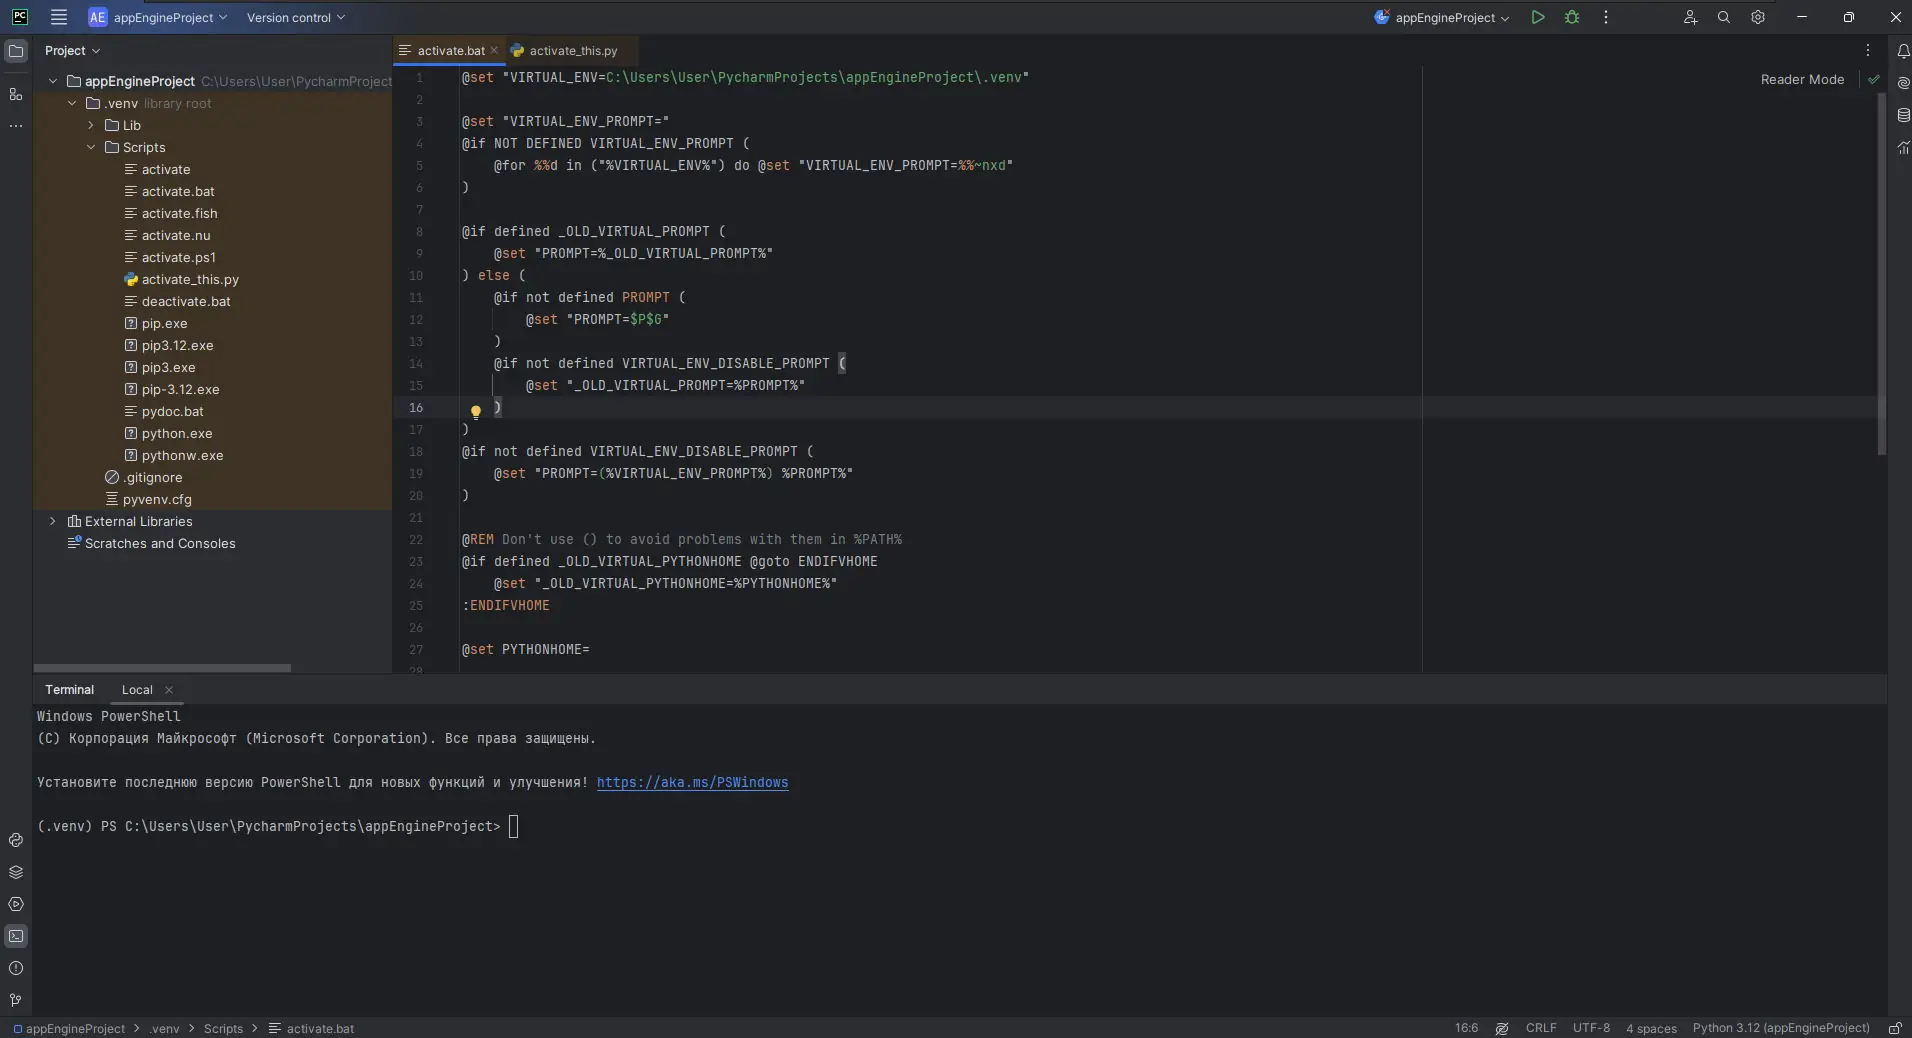This screenshot has height=1038, width=1912.
Task: Click the yellow lightbulb intention icon
Action: [x=476, y=411]
